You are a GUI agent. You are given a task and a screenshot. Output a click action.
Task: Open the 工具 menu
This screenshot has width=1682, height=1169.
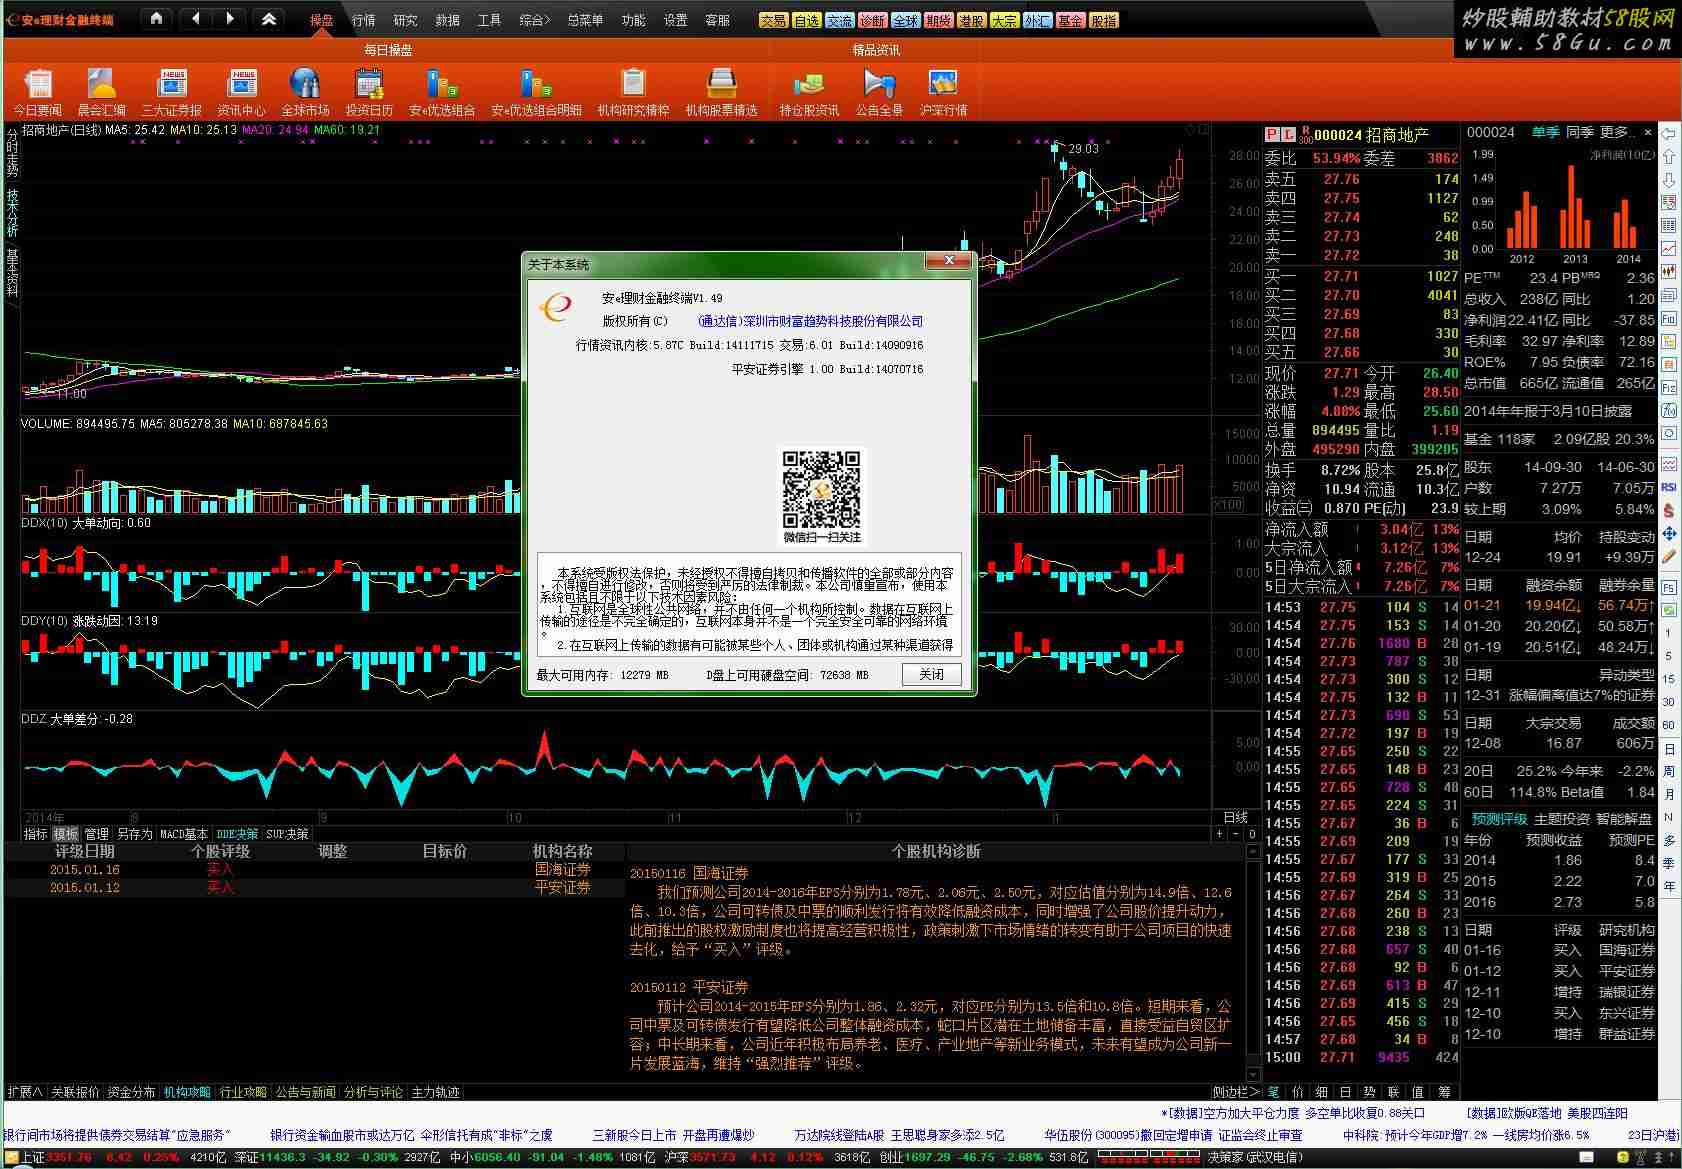(490, 20)
